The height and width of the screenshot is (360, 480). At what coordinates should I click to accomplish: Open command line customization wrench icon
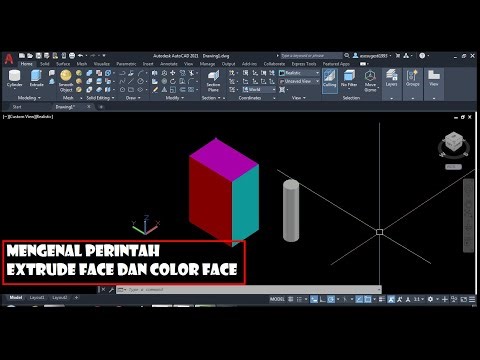tap(111, 290)
